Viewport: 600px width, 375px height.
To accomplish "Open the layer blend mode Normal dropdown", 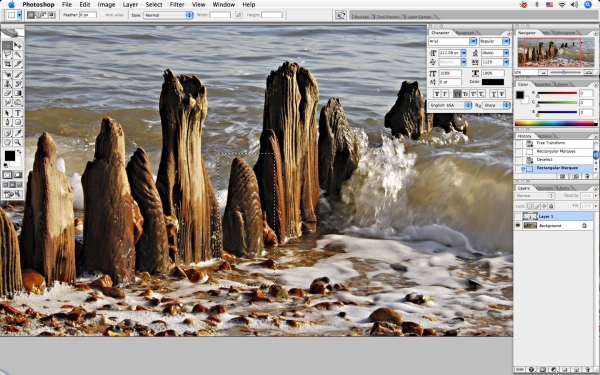I will (x=535, y=196).
